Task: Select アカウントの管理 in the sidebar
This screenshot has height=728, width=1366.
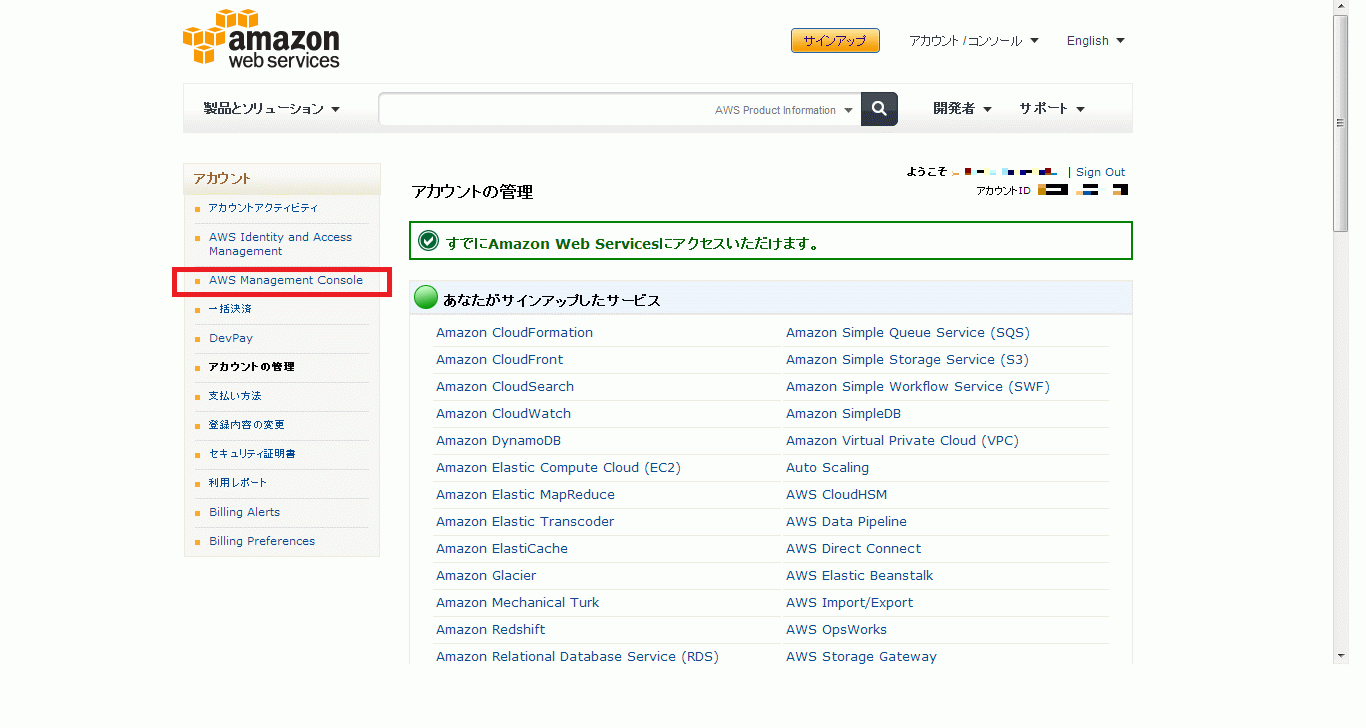Action: click(x=251, y=367)
